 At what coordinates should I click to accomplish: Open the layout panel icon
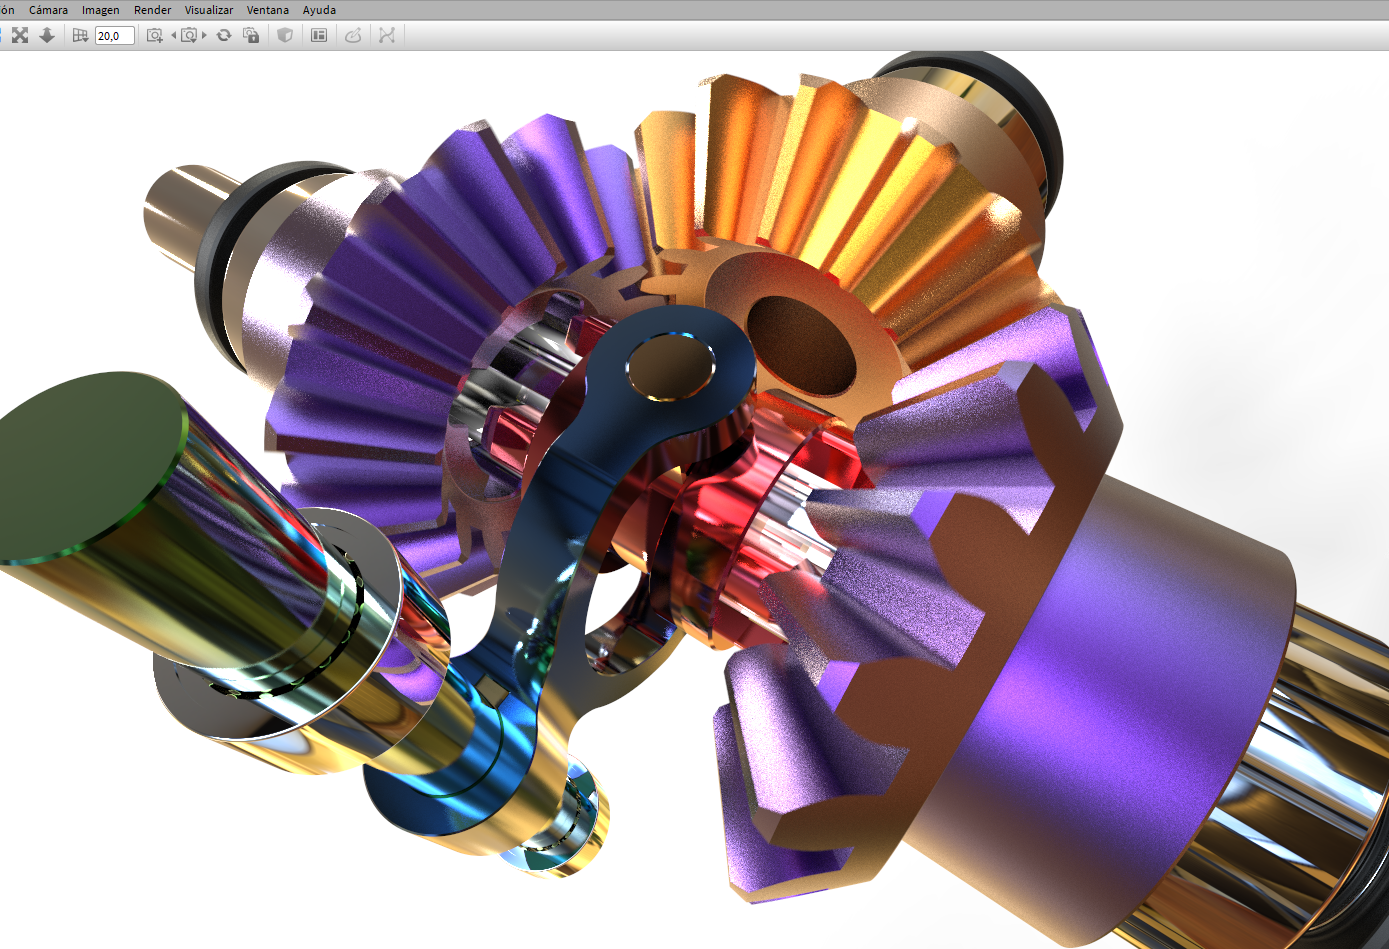319,35
